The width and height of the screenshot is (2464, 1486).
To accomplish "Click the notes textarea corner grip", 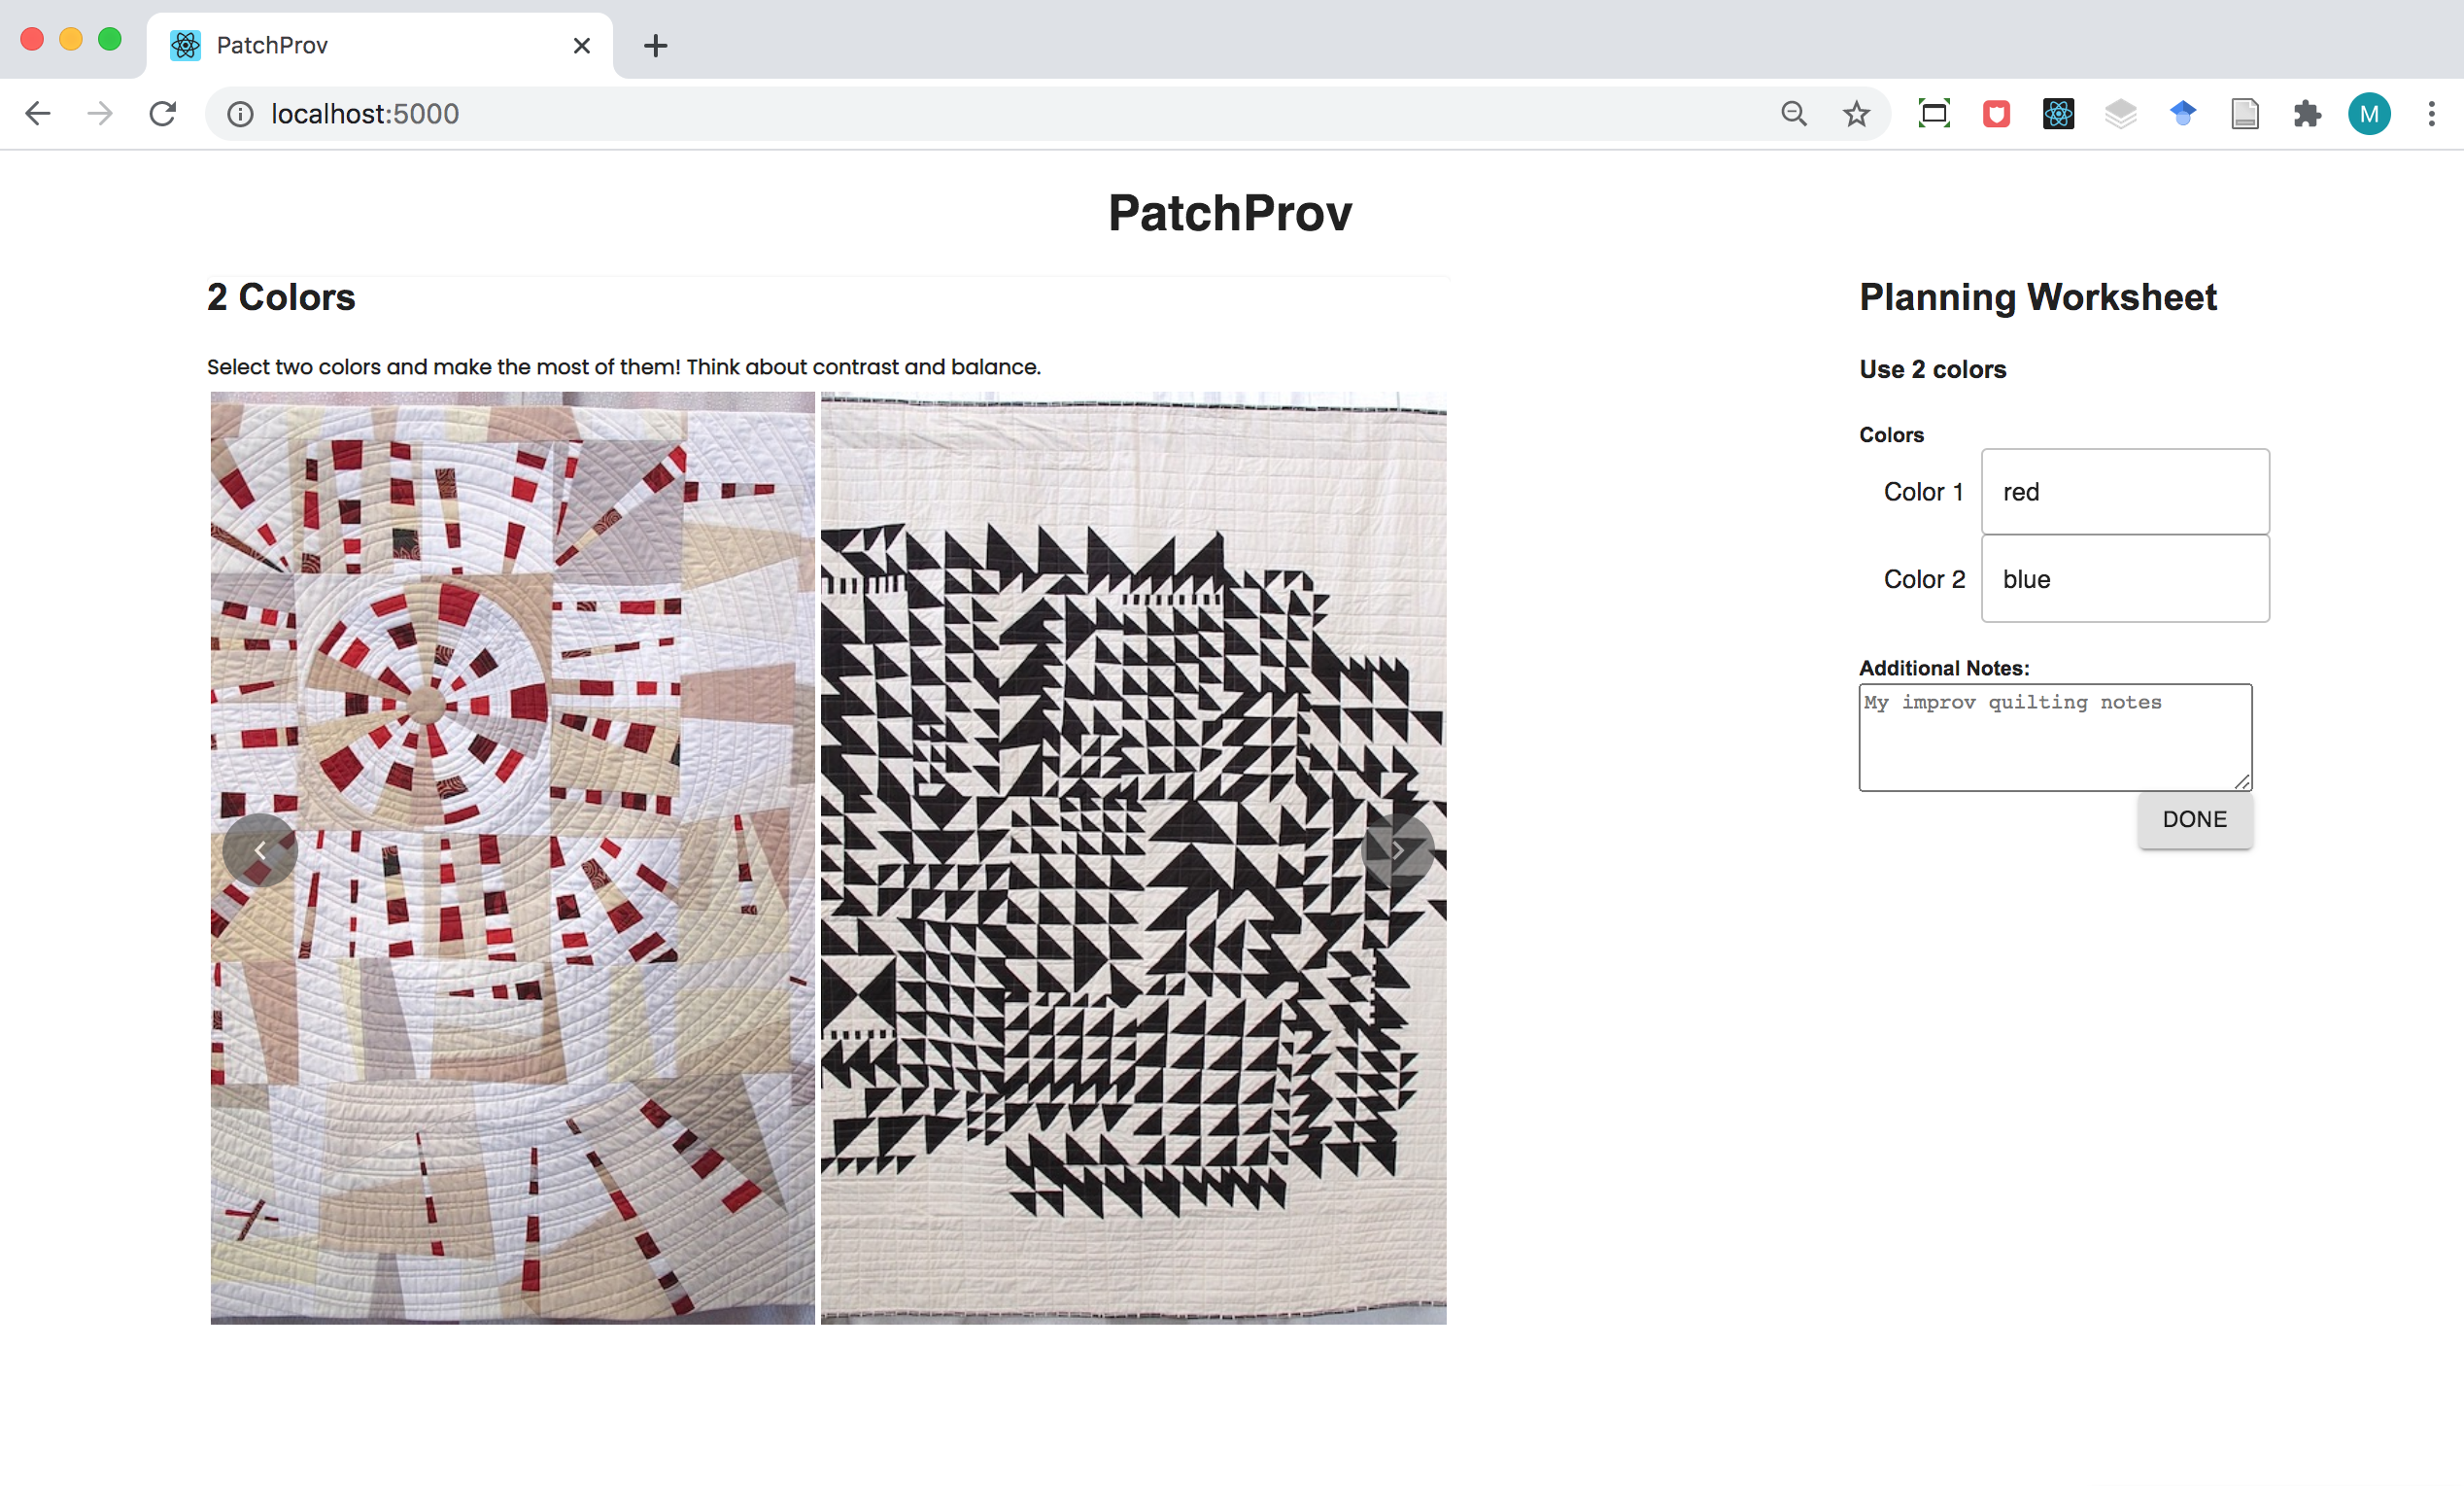I will click(x=2242, y=781).
